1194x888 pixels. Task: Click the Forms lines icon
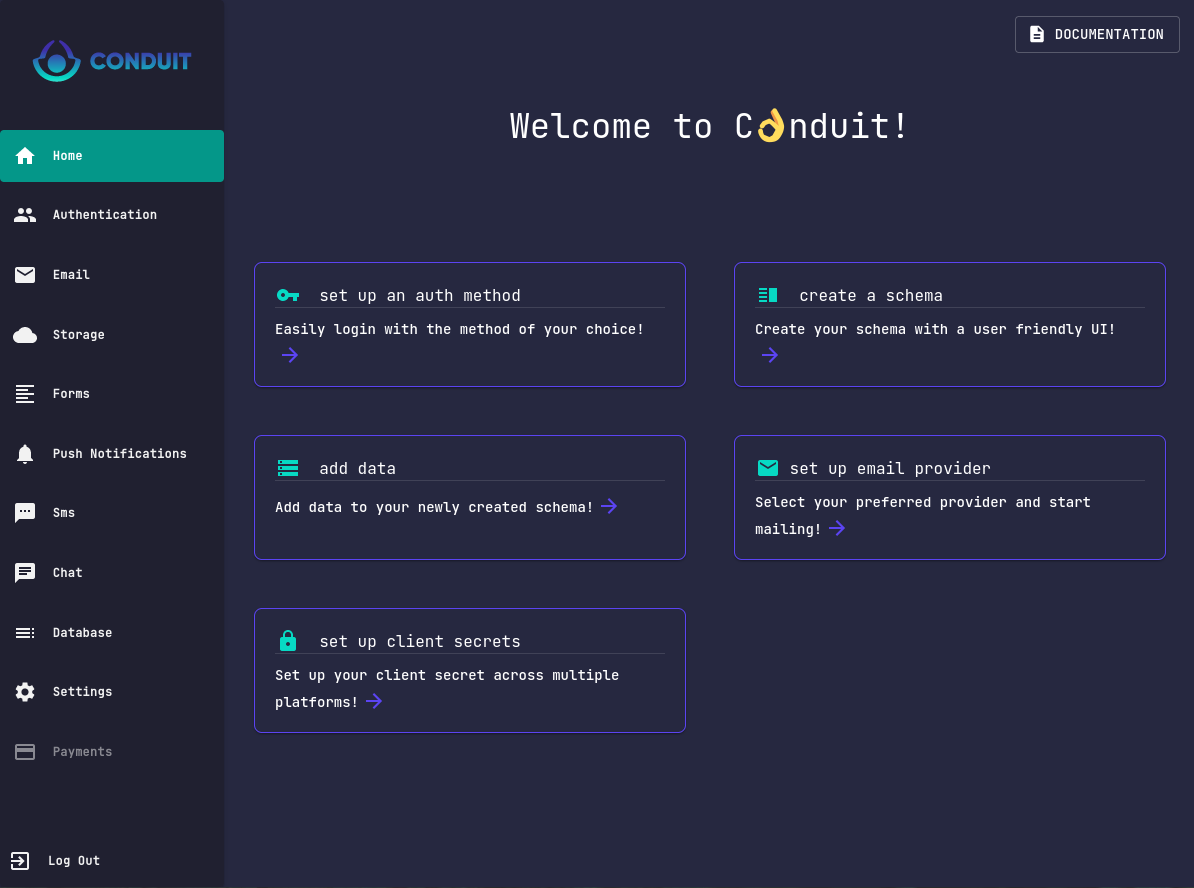[x=25, y=394]
